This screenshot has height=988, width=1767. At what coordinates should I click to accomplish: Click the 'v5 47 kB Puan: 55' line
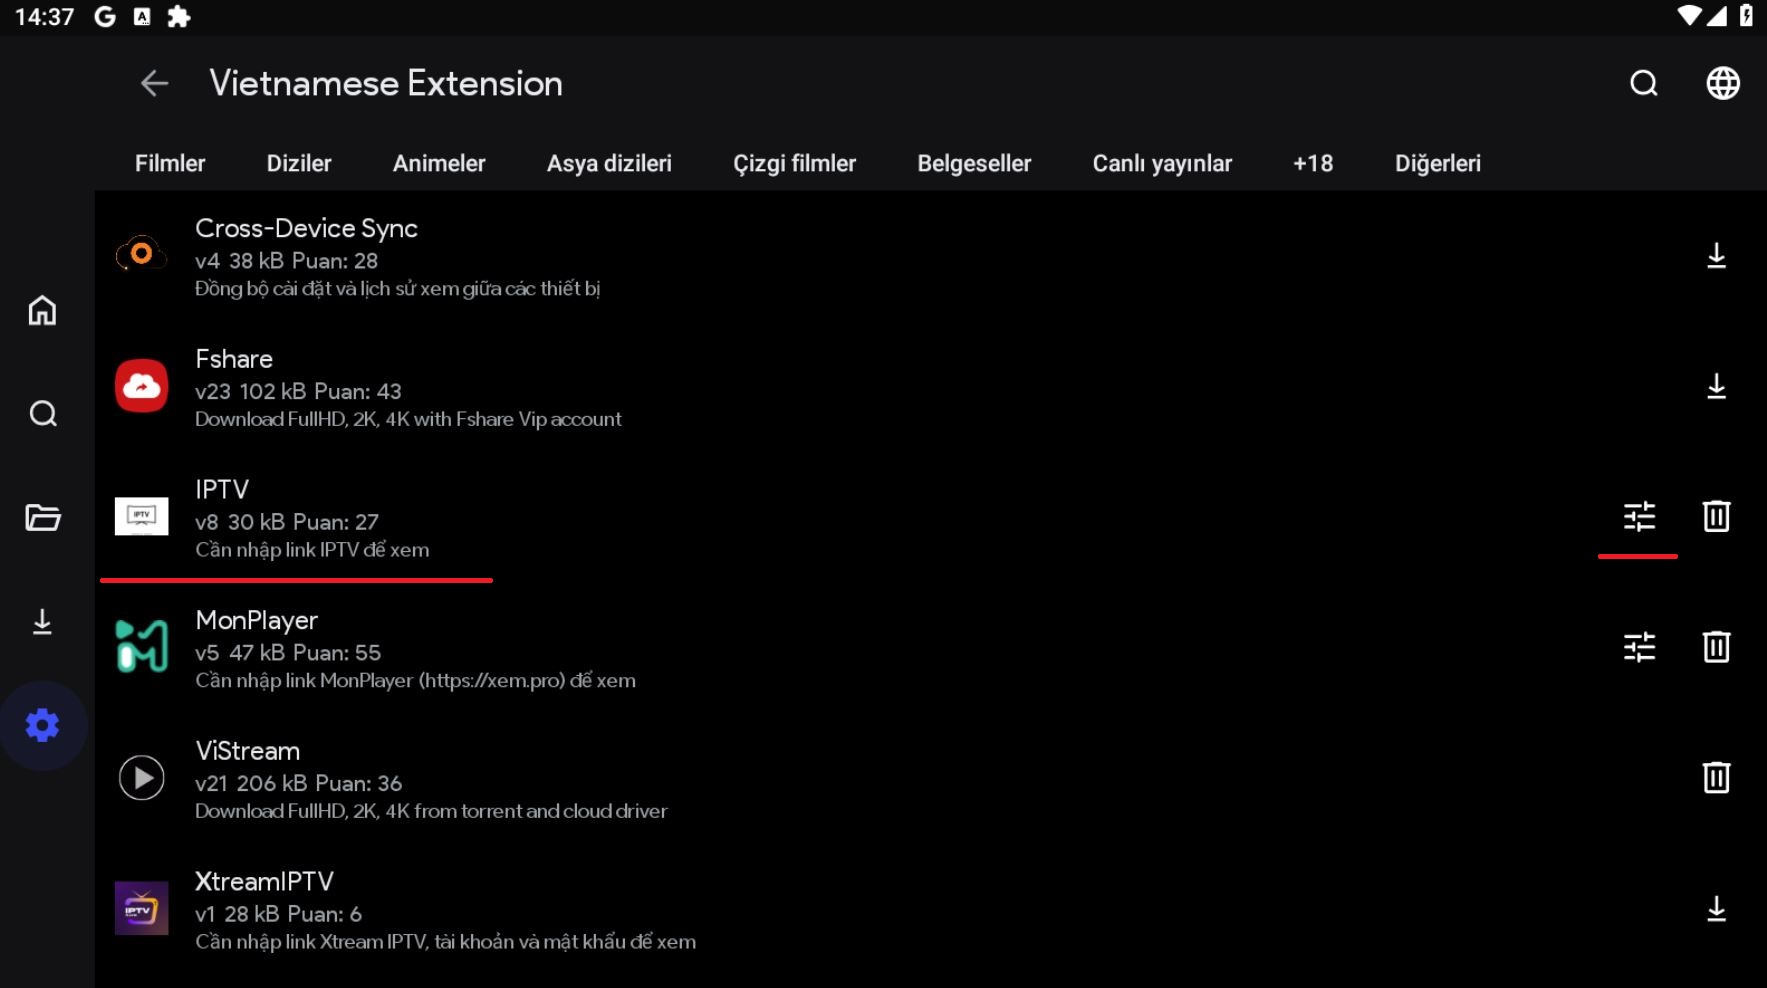[x=288, y=652]
